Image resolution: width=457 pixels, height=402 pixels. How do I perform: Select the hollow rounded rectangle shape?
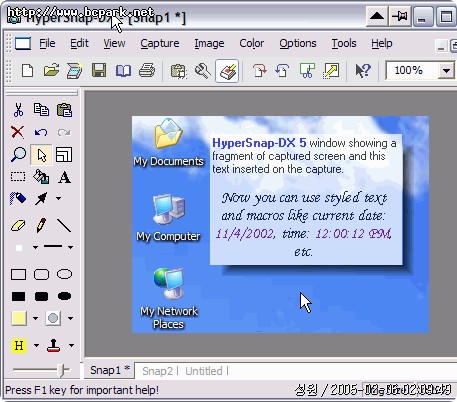pos(42,274)
